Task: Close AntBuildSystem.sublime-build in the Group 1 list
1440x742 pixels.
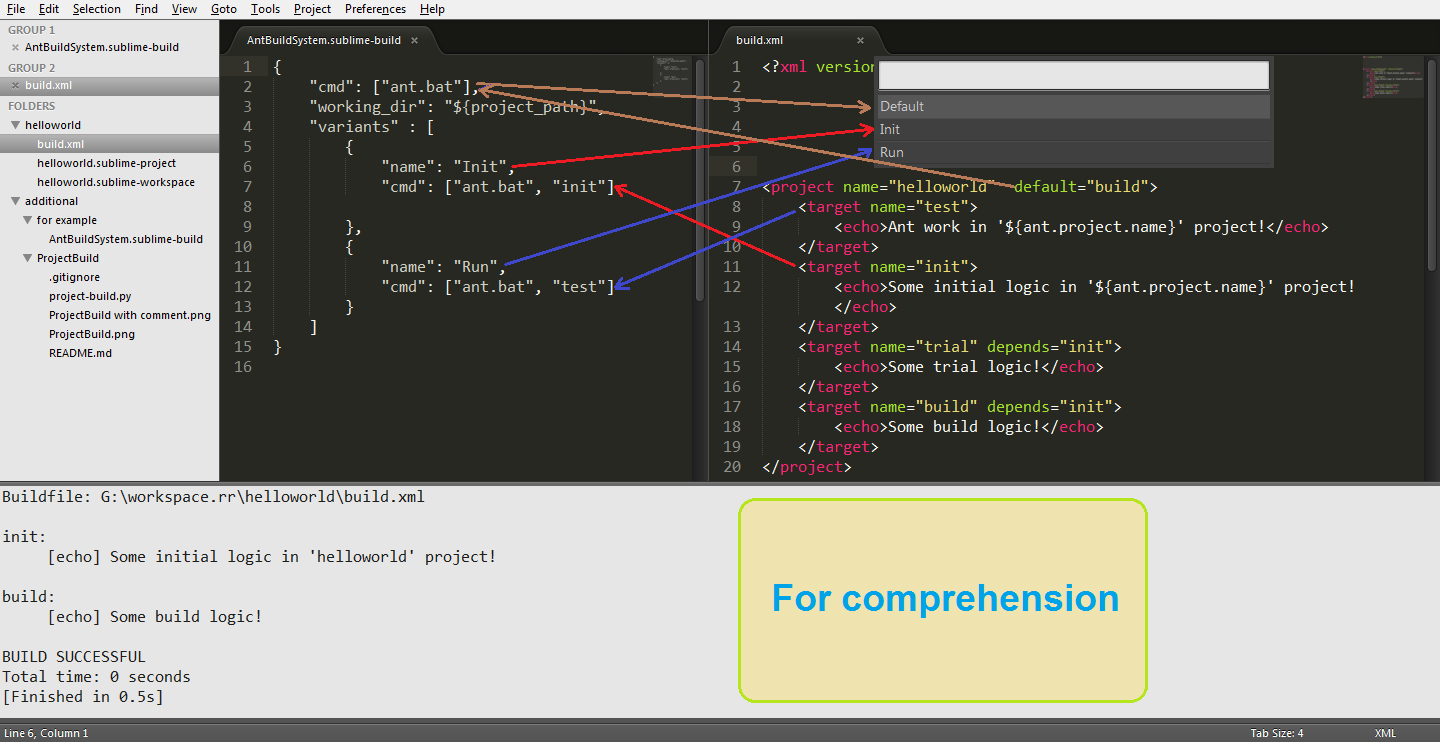Action: [x=15, y=47]
